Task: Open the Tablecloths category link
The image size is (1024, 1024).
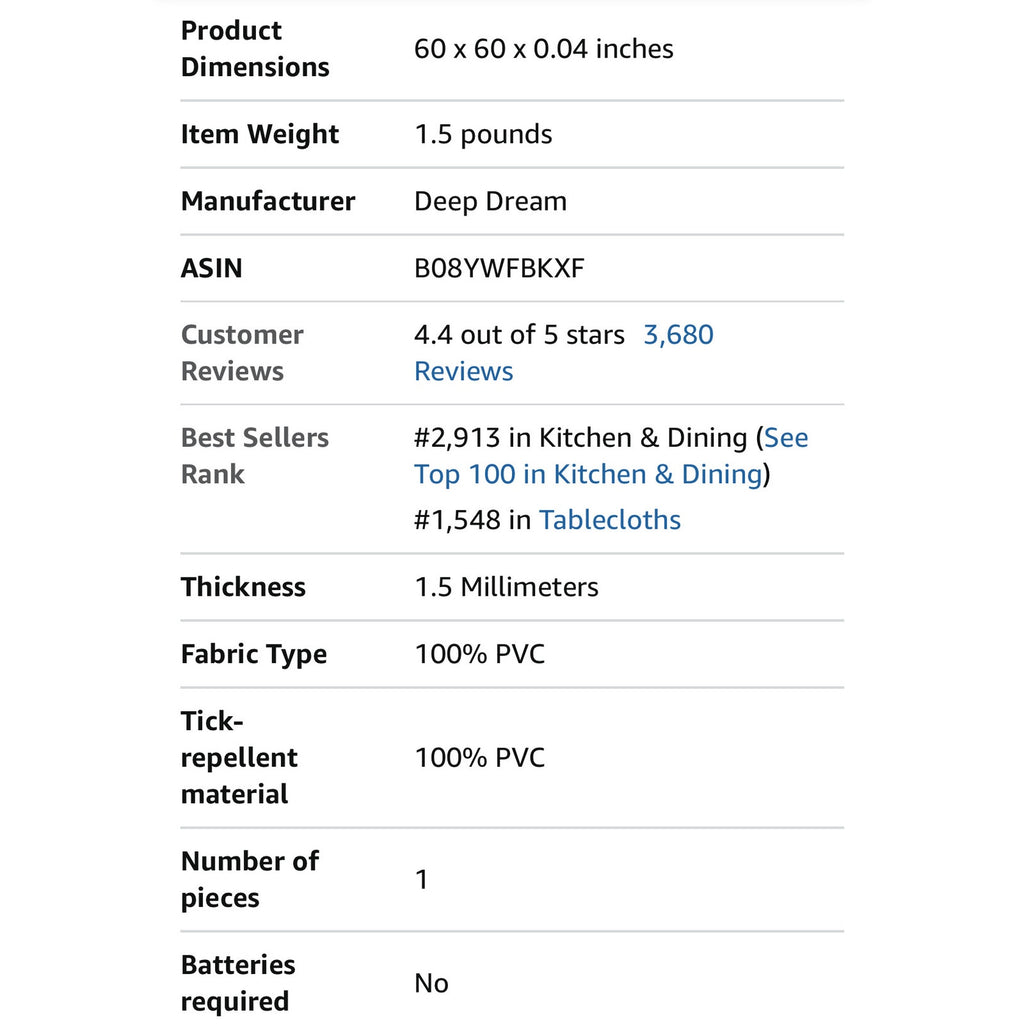Action: point(609,520)
